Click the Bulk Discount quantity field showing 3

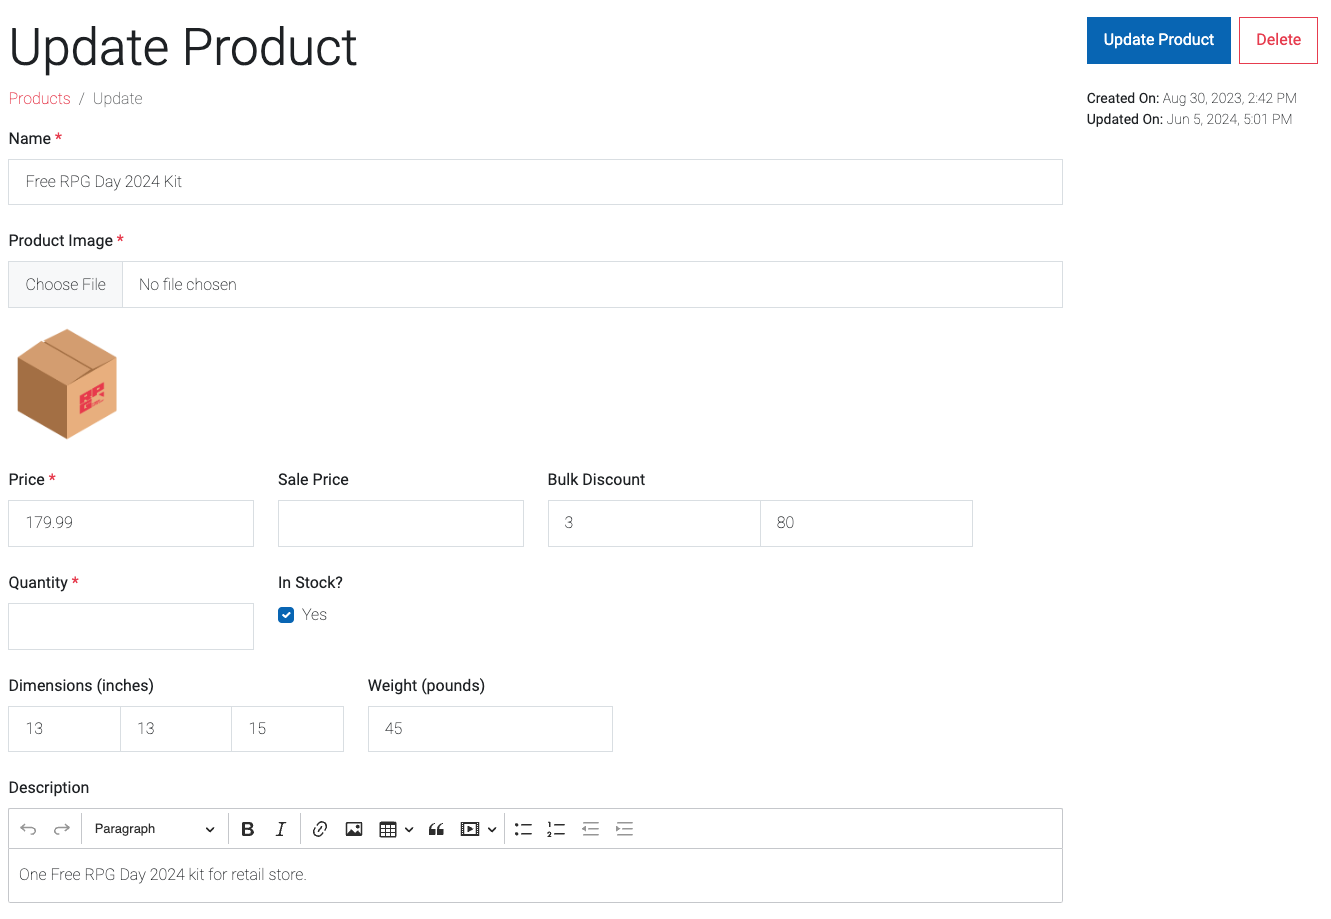click(654, 523)
